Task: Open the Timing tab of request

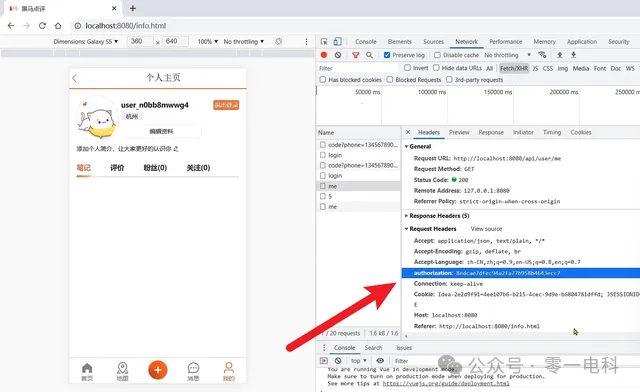Action: click(552, 132)
